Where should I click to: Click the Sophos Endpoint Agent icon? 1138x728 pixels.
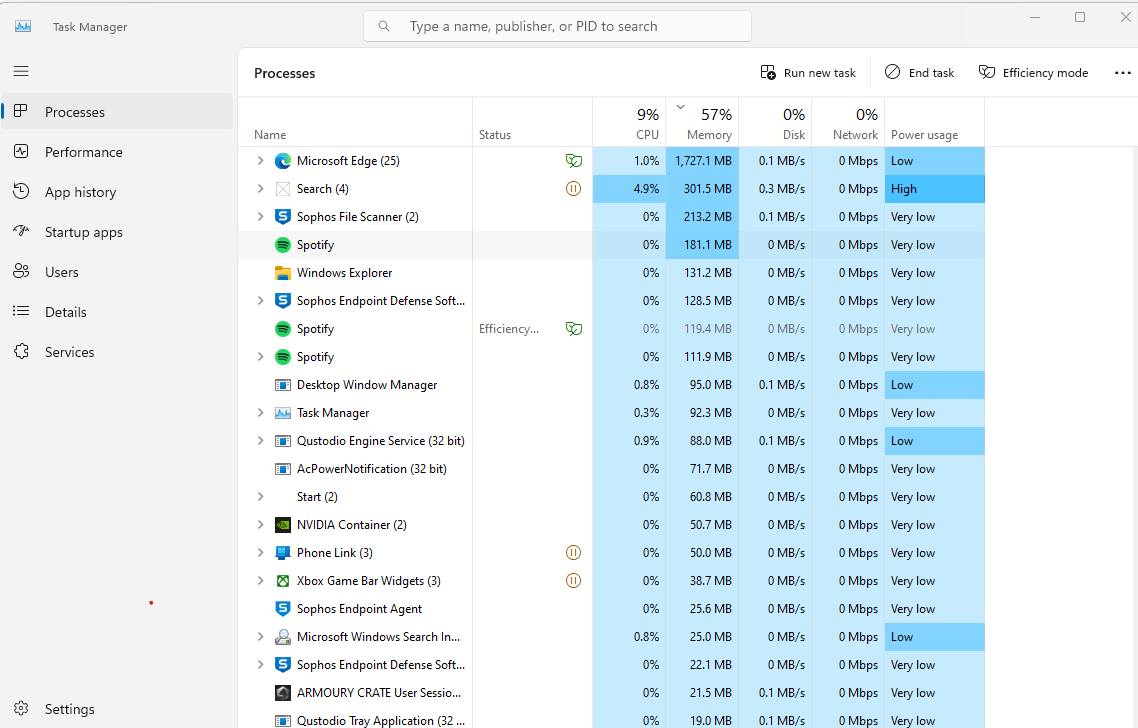pos(283,609)
